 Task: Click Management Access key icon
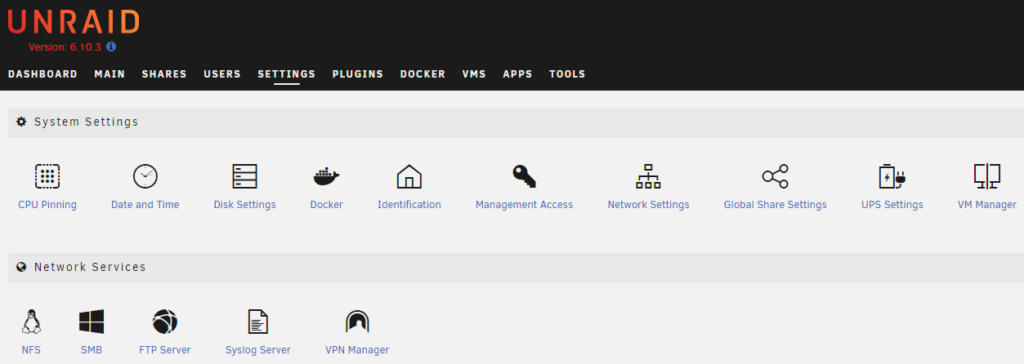point(524,176)
